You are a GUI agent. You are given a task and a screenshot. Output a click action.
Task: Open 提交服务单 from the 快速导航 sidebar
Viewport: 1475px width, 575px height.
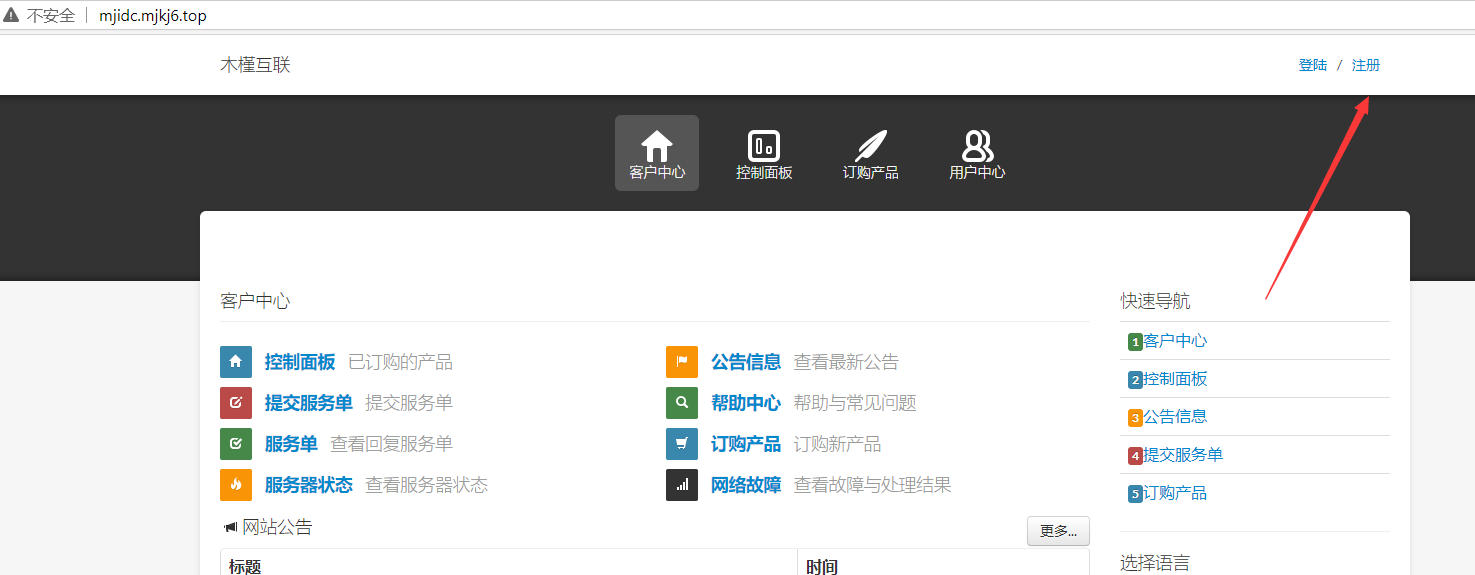[x=1183, y=455]
